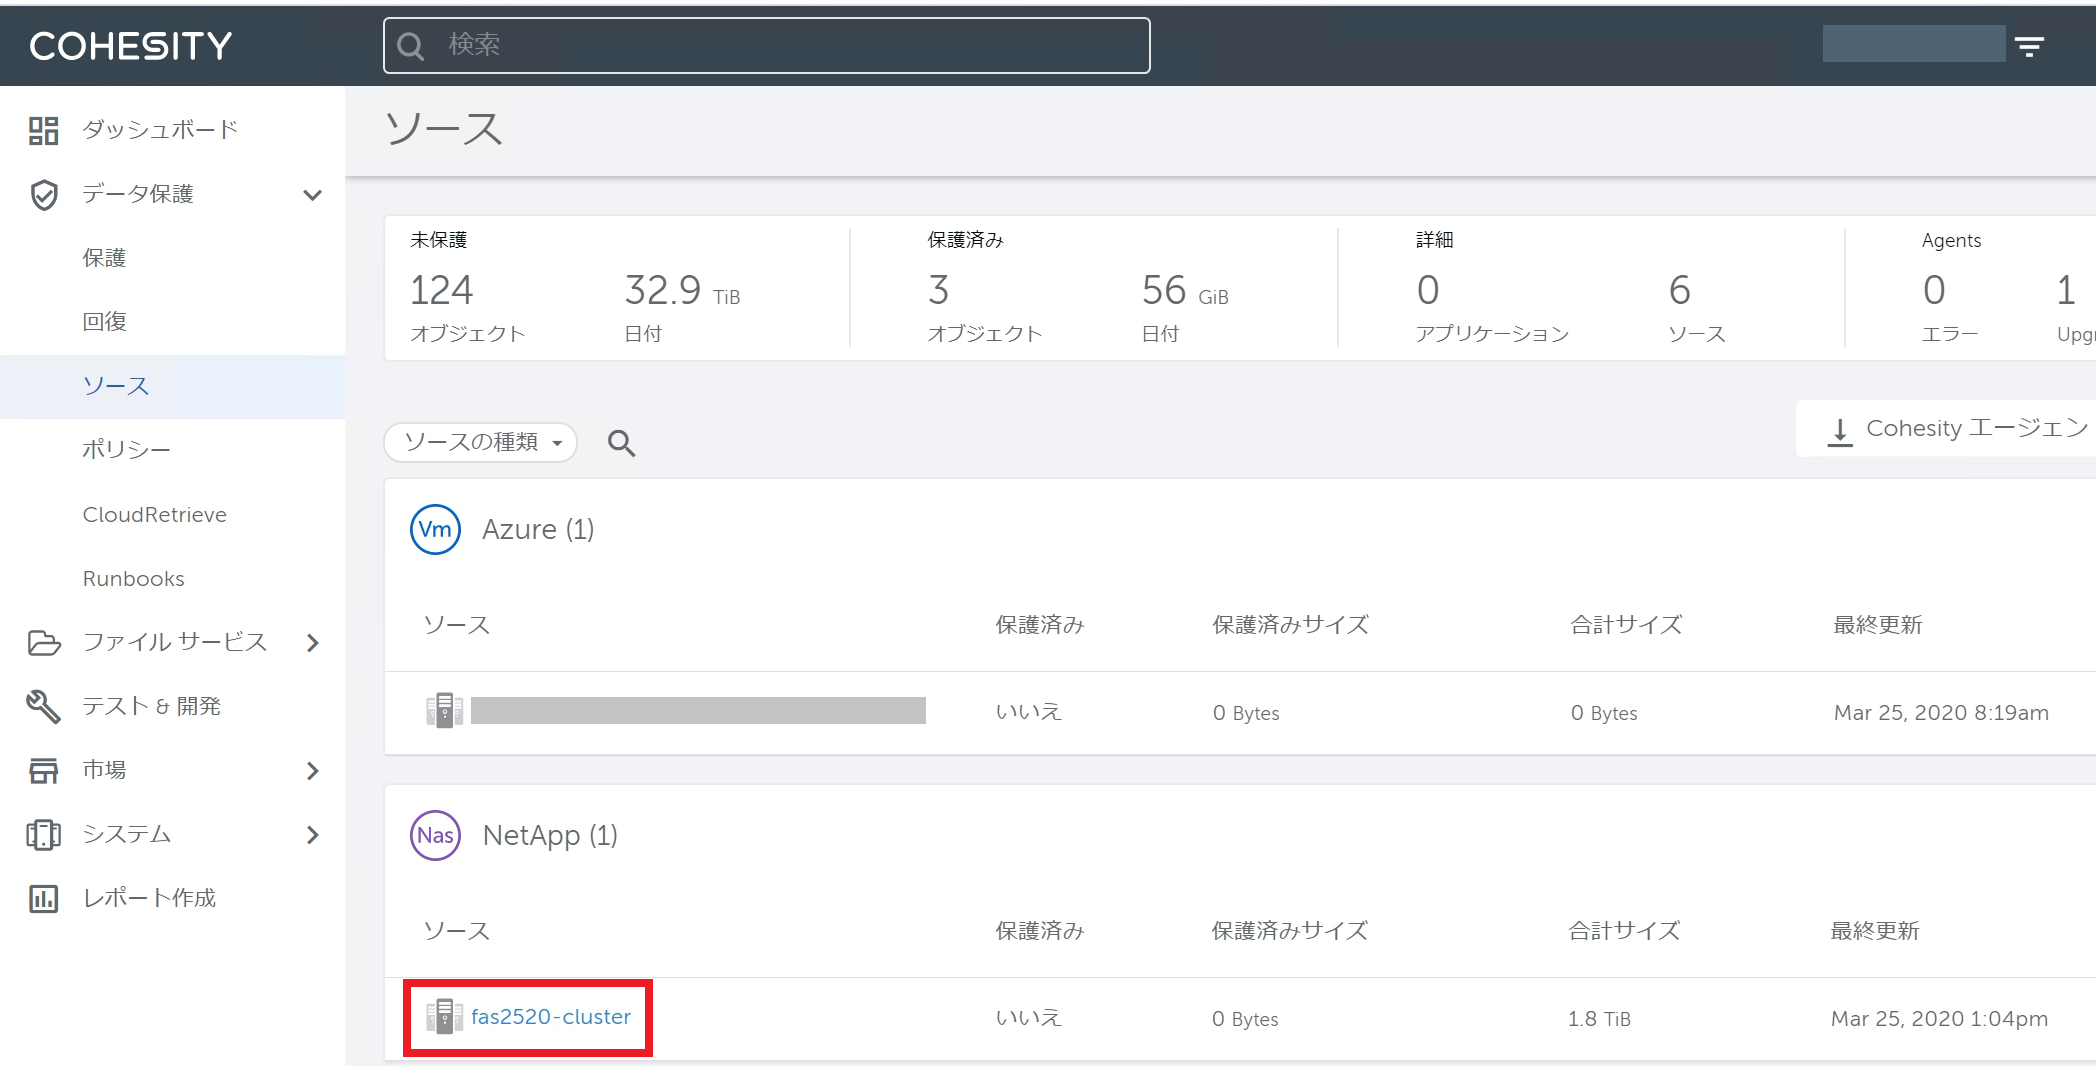
Task: Open the ソースの種類 dropdown
Action: pos(481,442)
